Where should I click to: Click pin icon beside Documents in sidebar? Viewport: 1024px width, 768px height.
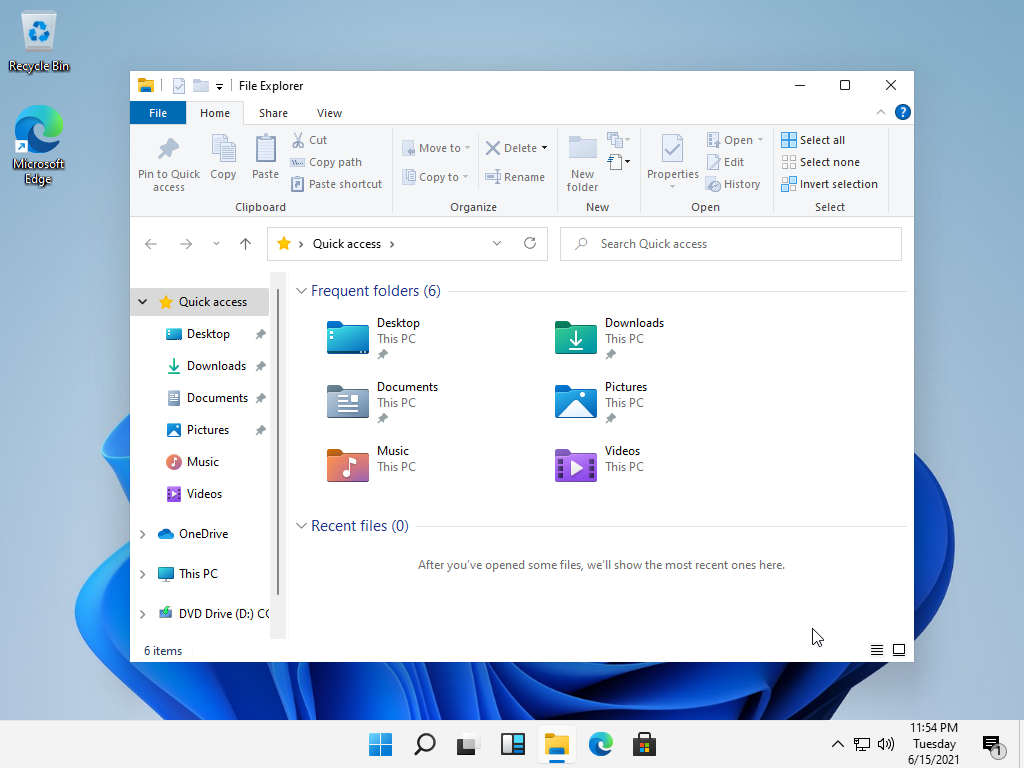pos(261,398)
